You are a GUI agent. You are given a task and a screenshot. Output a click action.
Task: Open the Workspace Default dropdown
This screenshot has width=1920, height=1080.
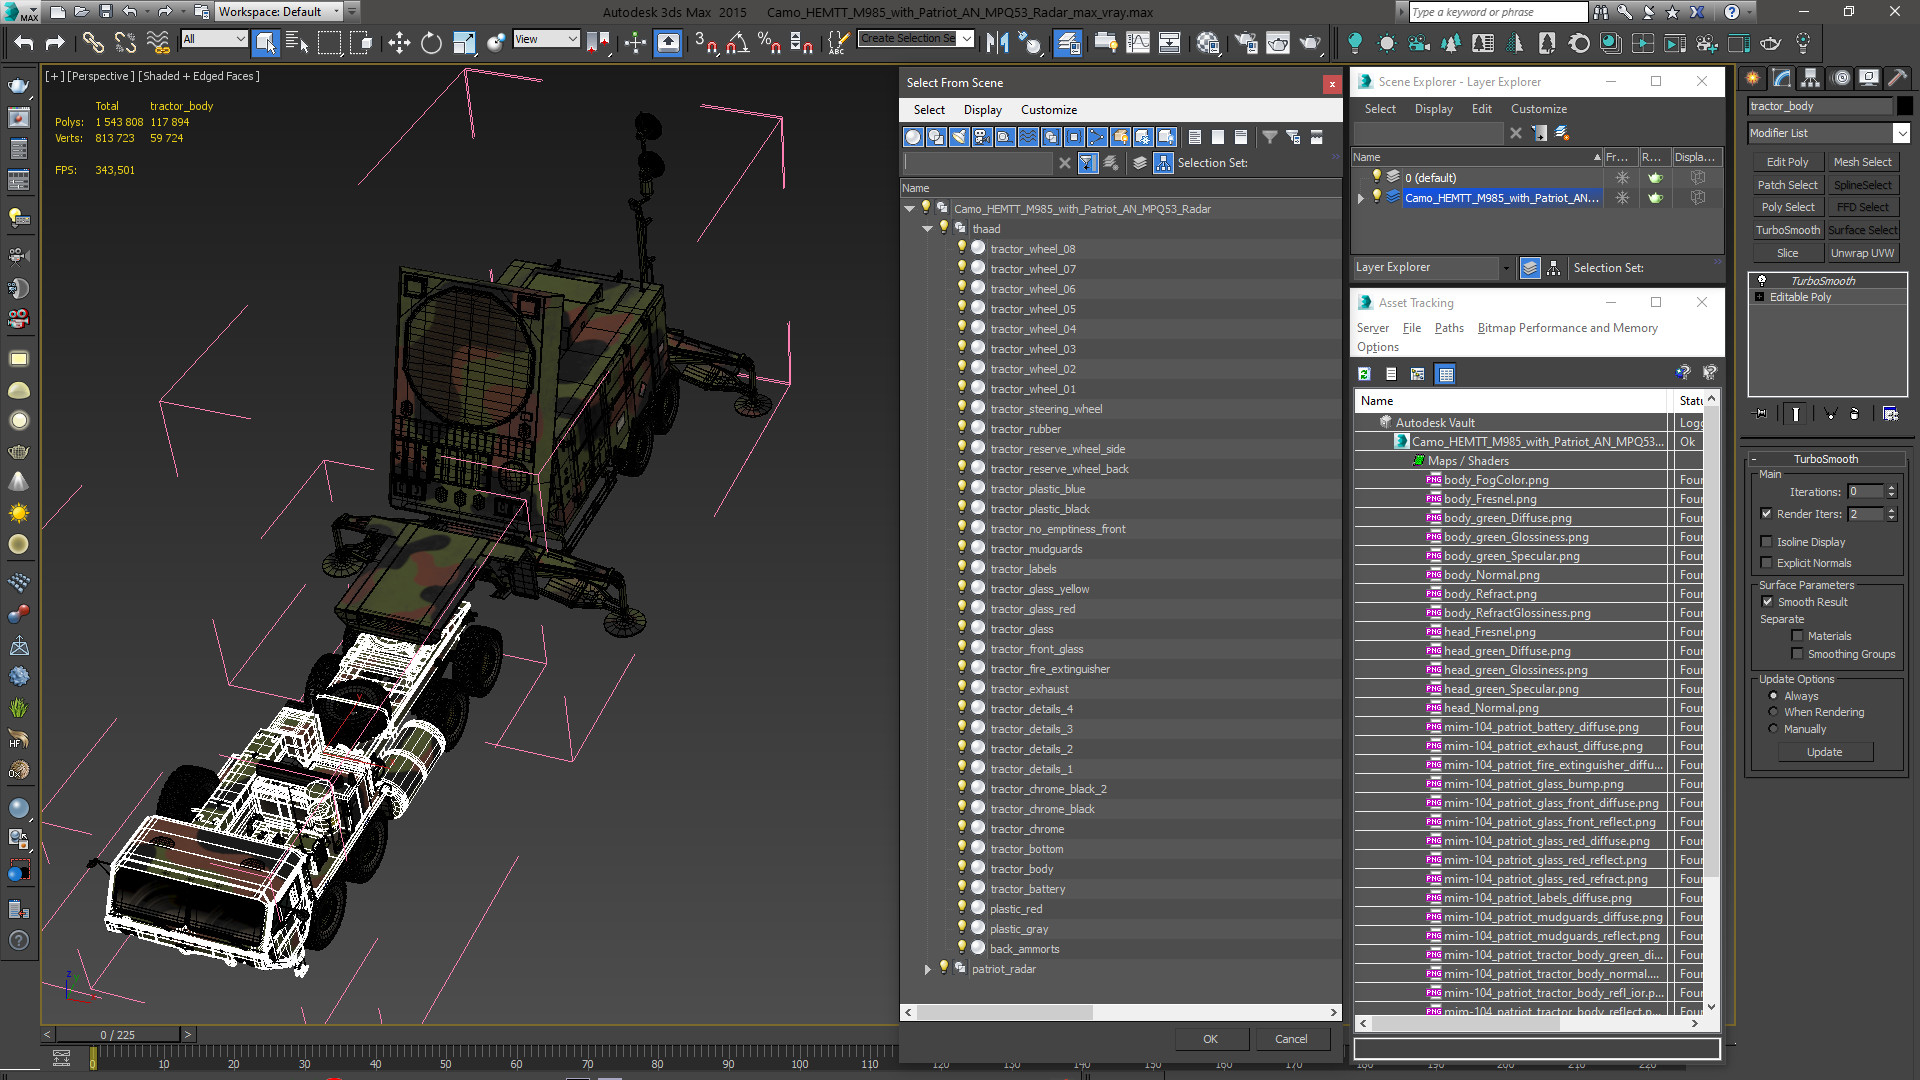(x=336, y=12)
